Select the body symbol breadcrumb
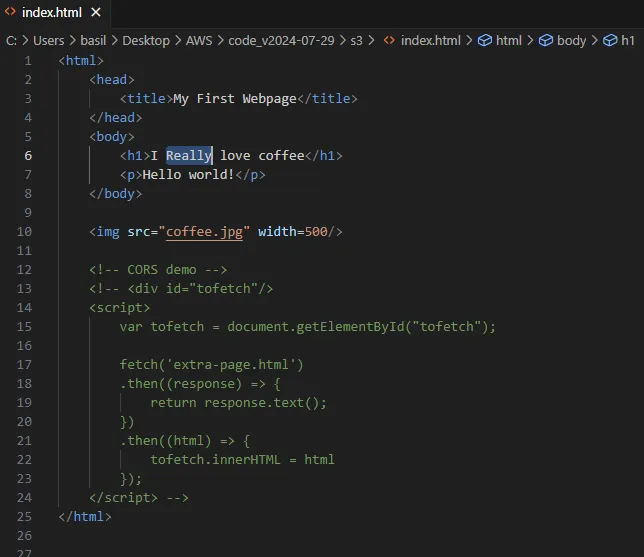 [x=571, y=40]
